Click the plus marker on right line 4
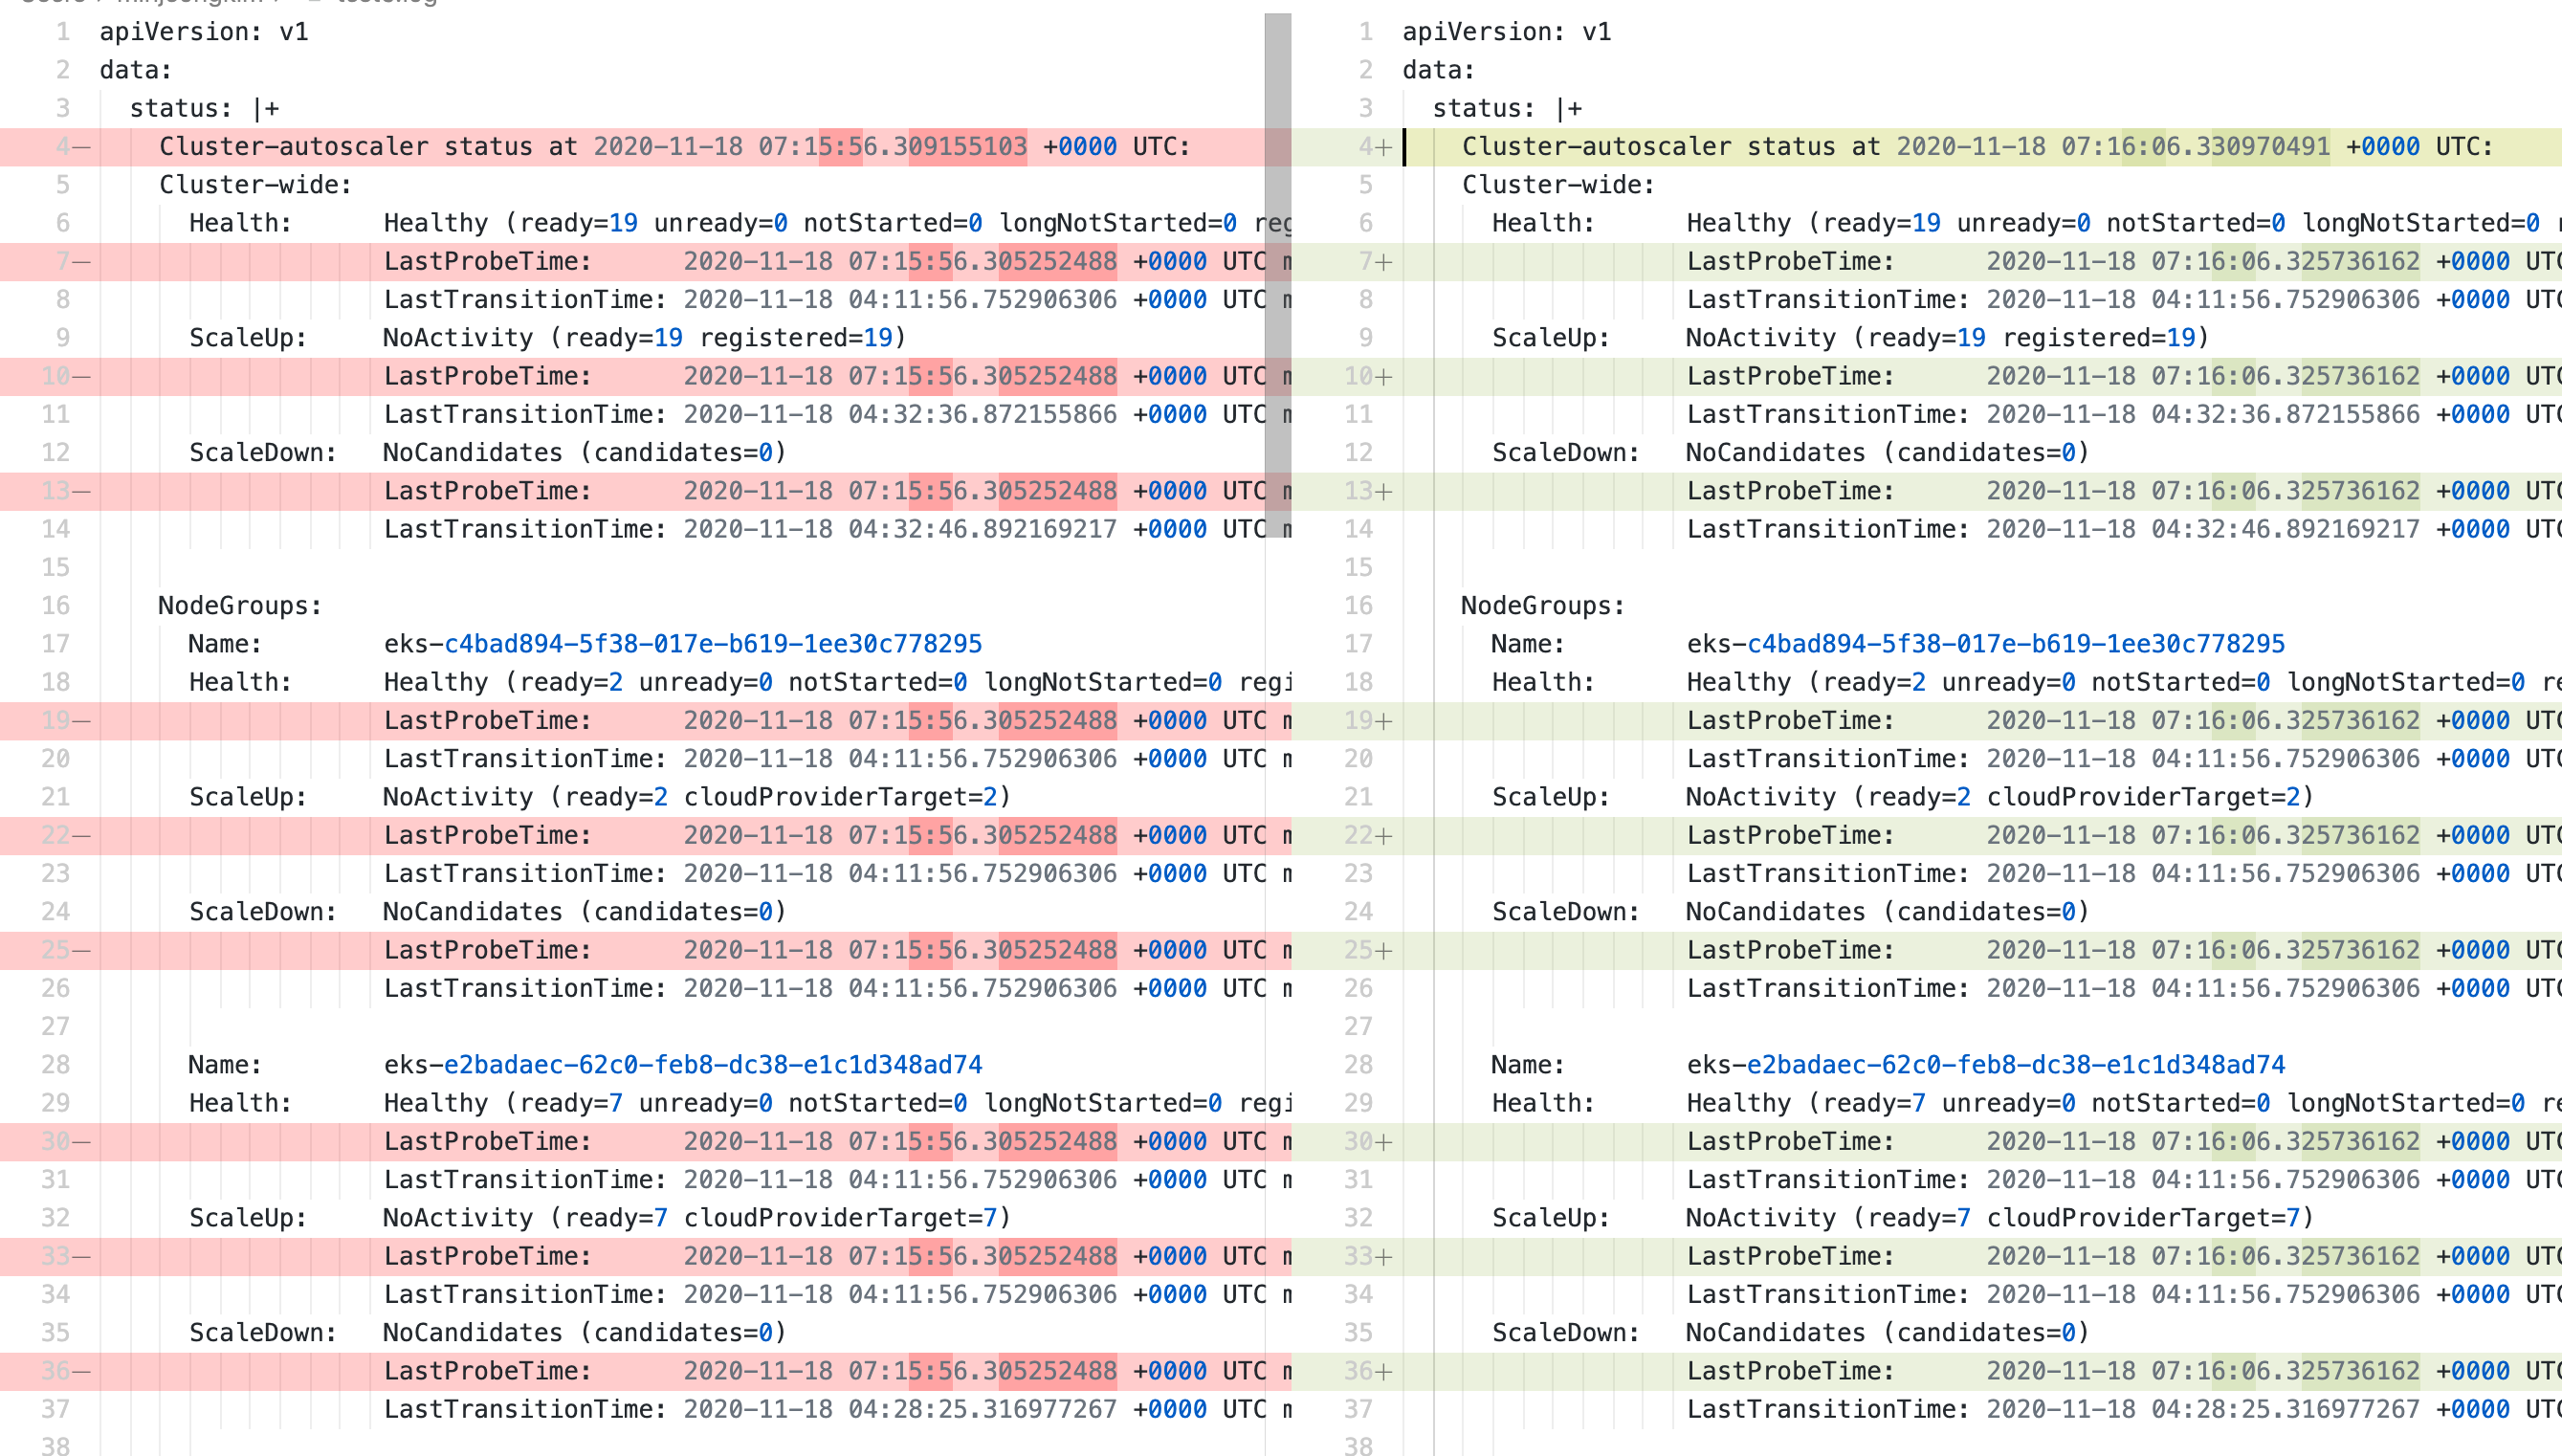The width and height of the screenshot is (2562, 1456). 1384,147
